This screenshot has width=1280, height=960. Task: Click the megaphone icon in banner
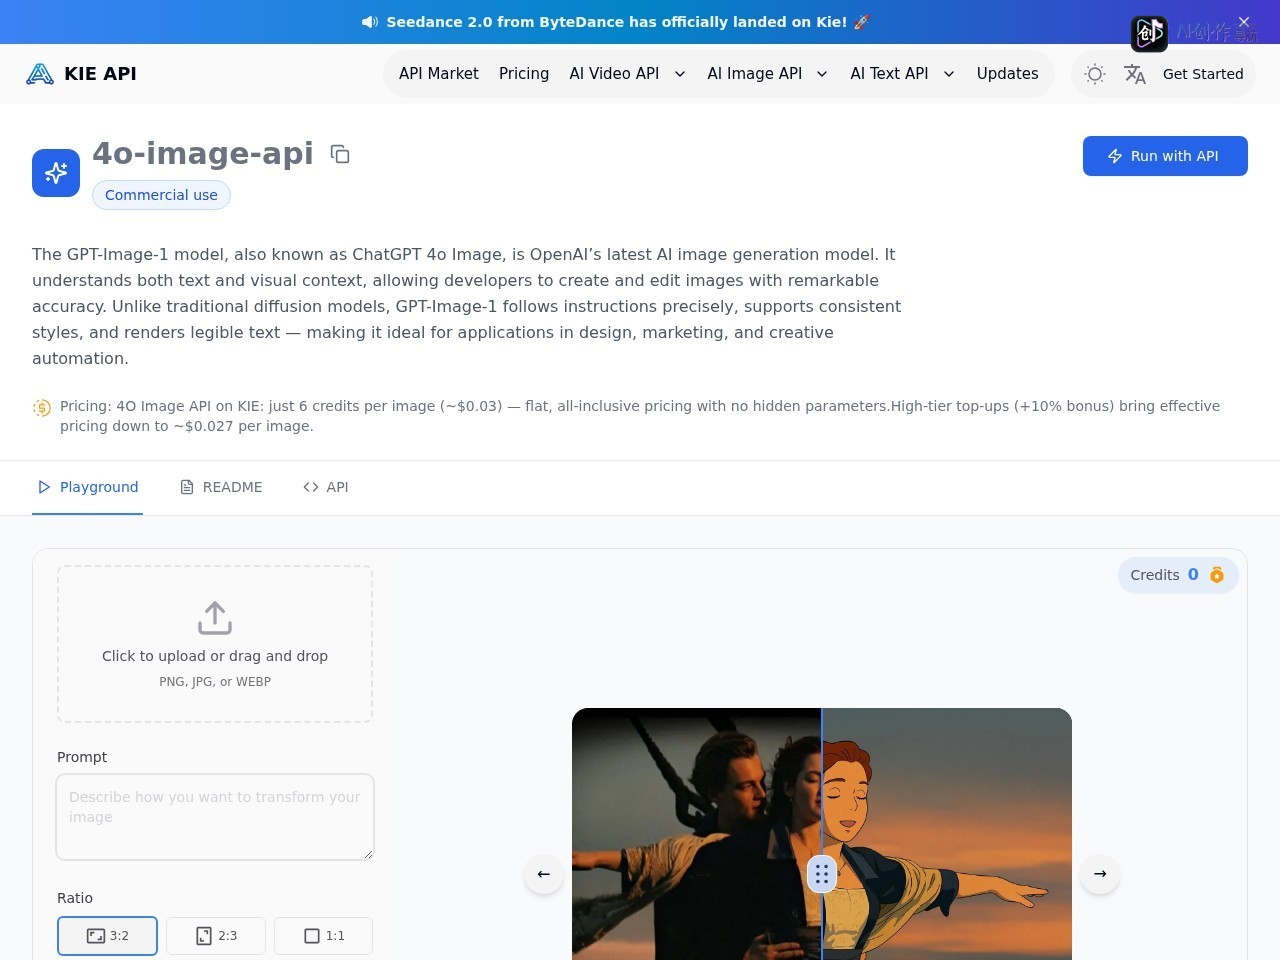point(370,22)
